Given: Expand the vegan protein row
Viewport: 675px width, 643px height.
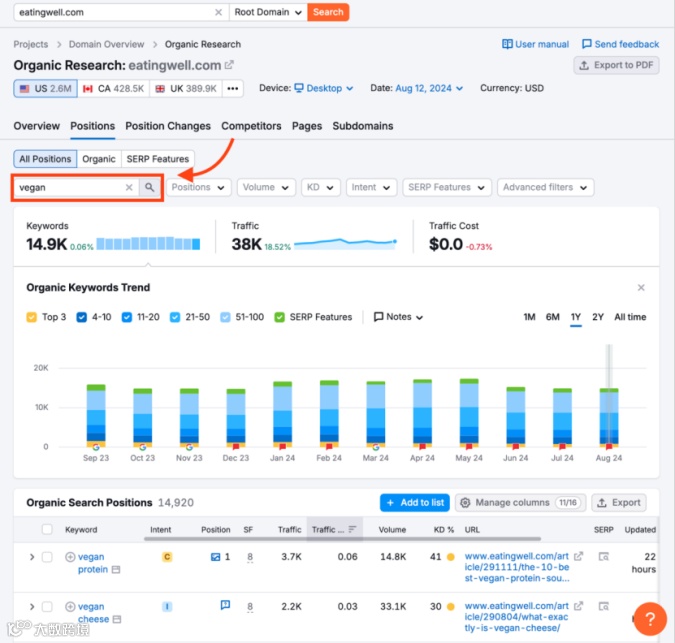Looking at the screenshot, I should [32, 557].
